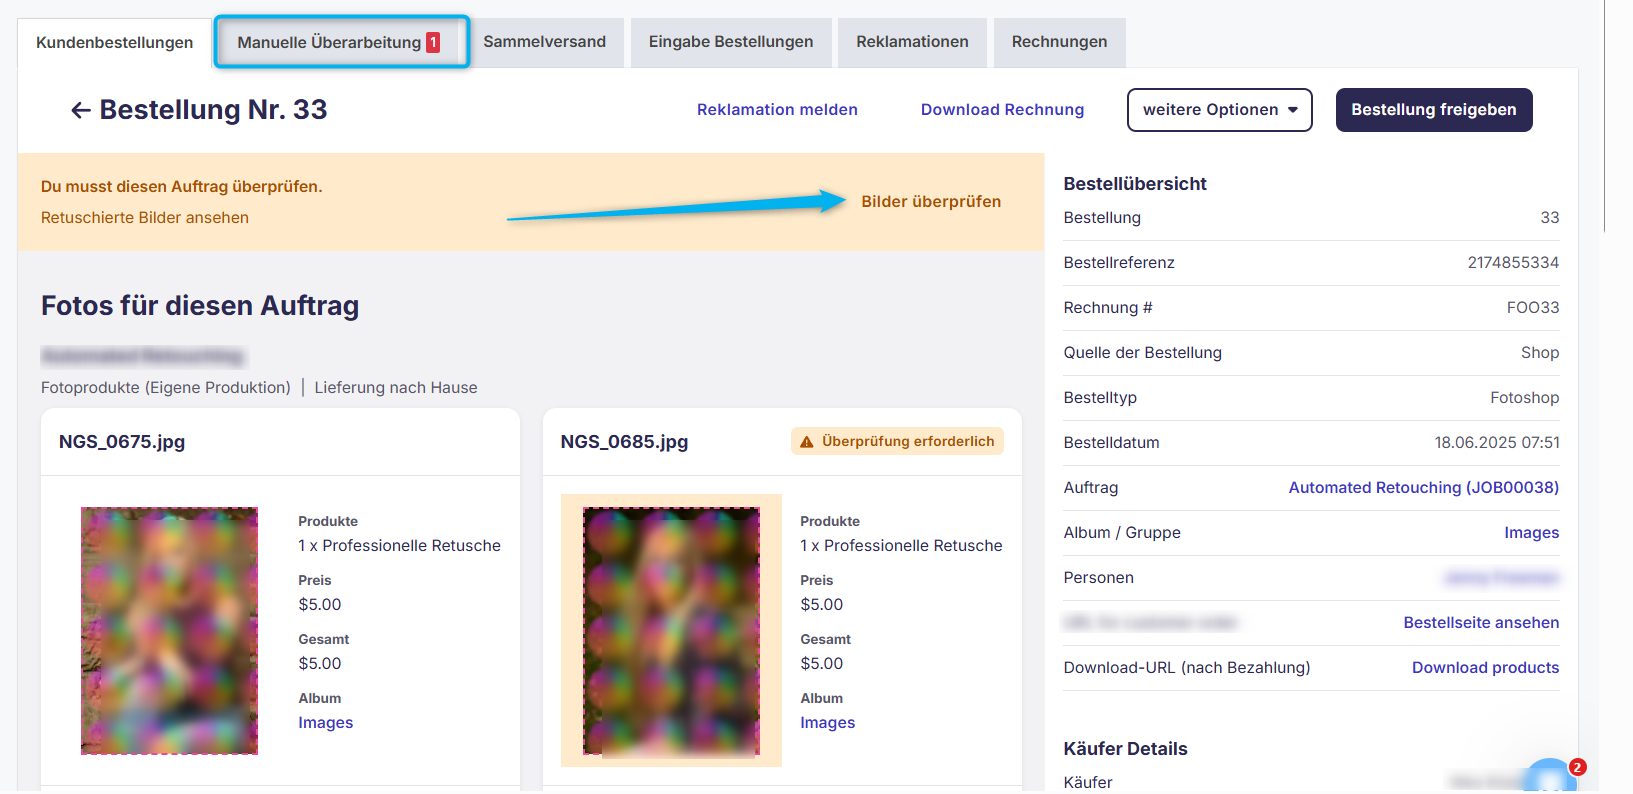Click Download products link
Viewport: 1633px width, 794px height.
point(1485,668)
